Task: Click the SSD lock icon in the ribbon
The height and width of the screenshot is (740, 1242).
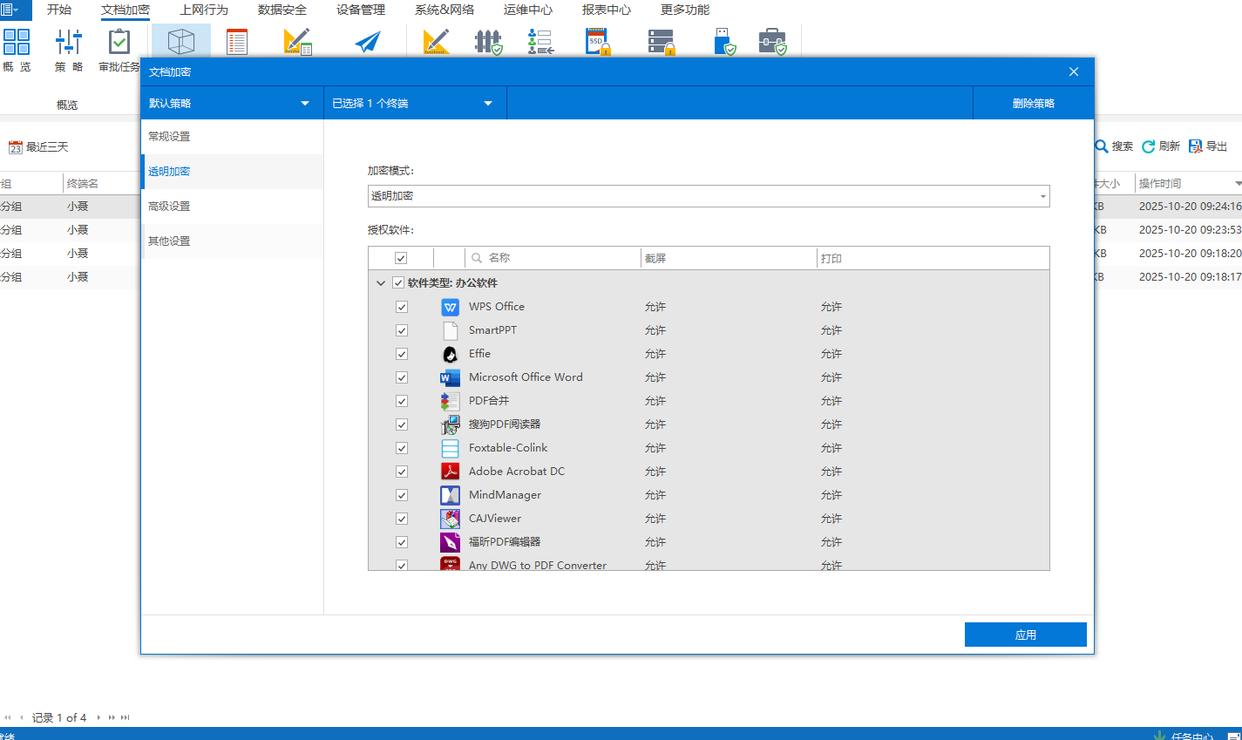Action: tap(597, 42)
